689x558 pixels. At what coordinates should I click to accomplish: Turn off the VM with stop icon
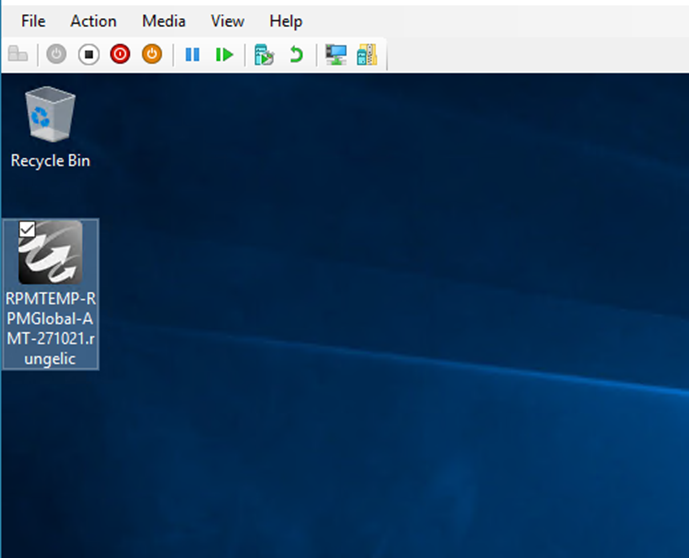[88, 54]
